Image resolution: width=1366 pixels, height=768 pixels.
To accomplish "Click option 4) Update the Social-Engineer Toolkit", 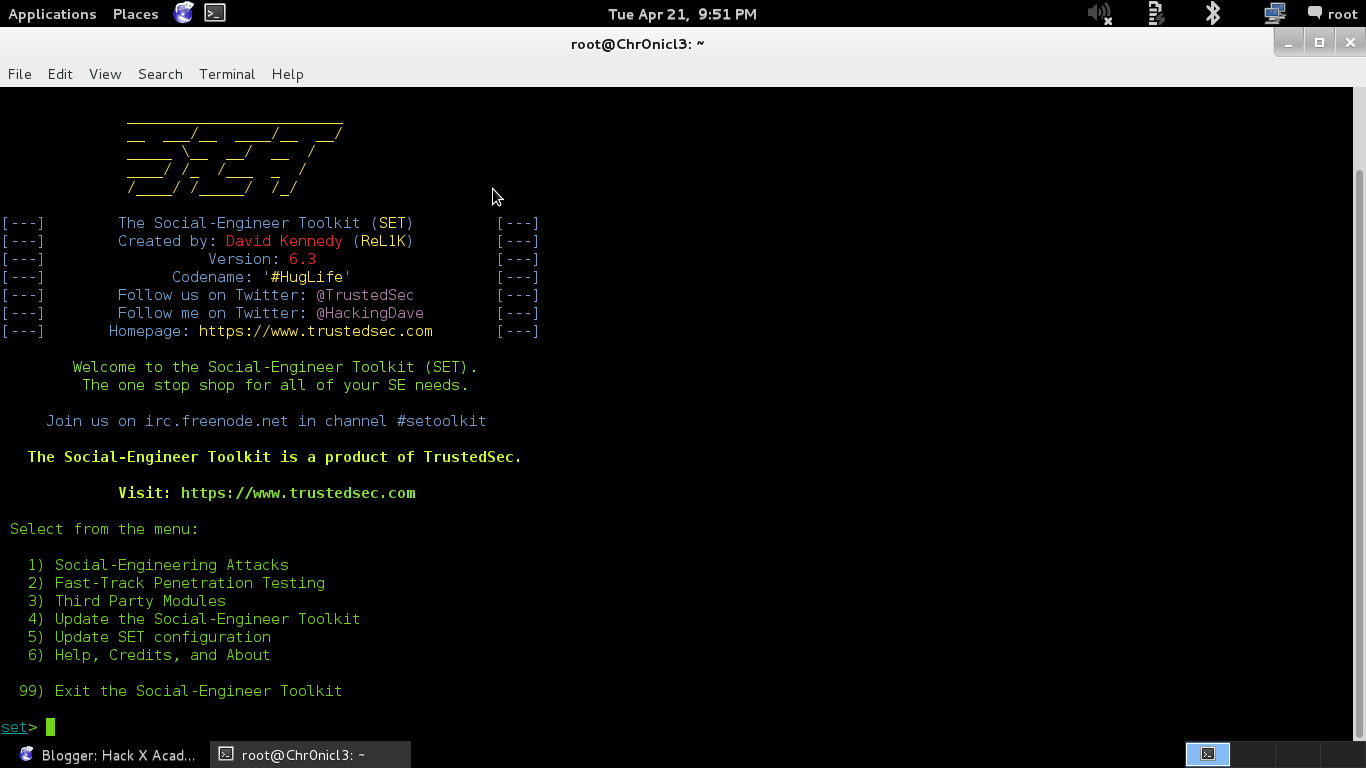I will click(194, 619).
